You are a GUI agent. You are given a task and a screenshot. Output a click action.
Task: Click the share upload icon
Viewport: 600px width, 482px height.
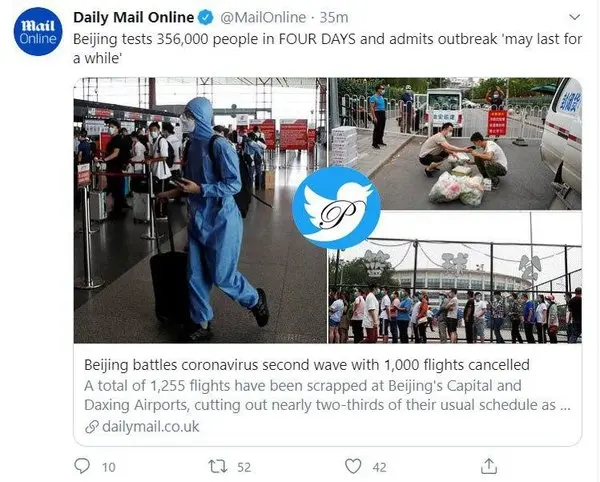click(489, 466)
